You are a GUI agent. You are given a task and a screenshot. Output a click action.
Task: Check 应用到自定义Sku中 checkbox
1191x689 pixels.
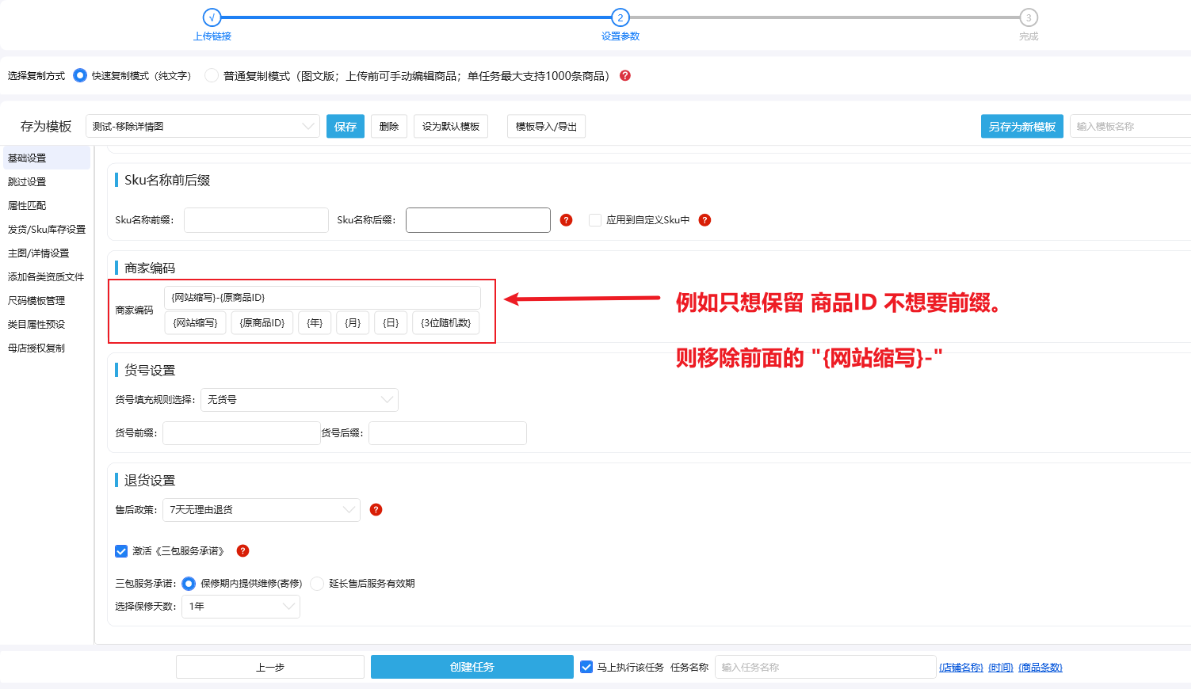[595, 220]
